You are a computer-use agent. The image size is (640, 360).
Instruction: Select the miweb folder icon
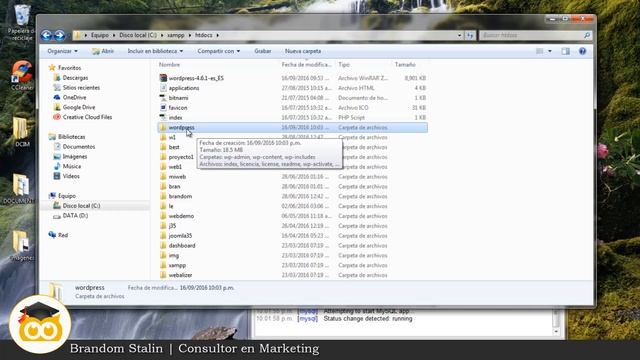(163, 177)
